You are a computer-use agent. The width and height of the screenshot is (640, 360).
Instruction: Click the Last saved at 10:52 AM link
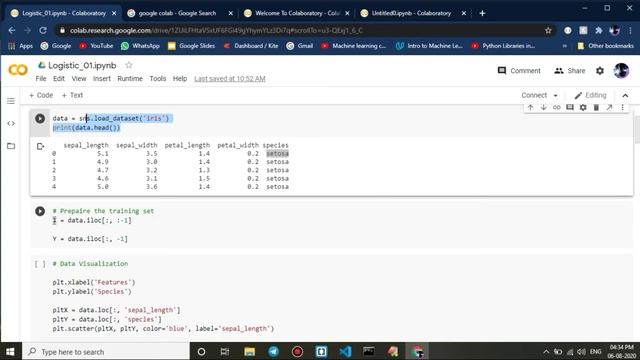(x=230, y=79)
